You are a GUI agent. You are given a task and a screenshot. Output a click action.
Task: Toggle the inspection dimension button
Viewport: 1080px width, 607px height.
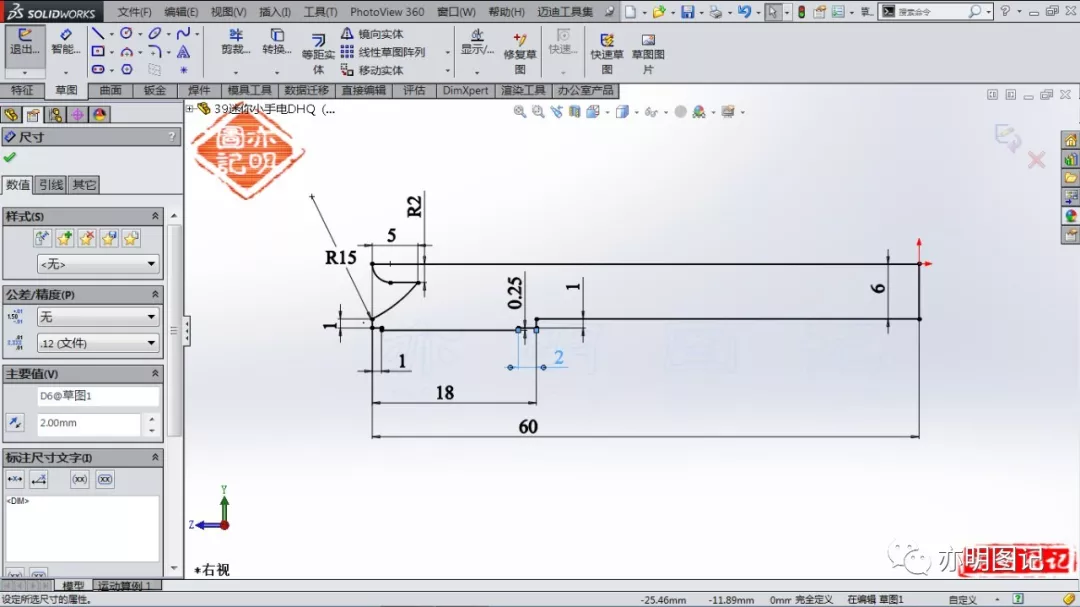point(105,480)
